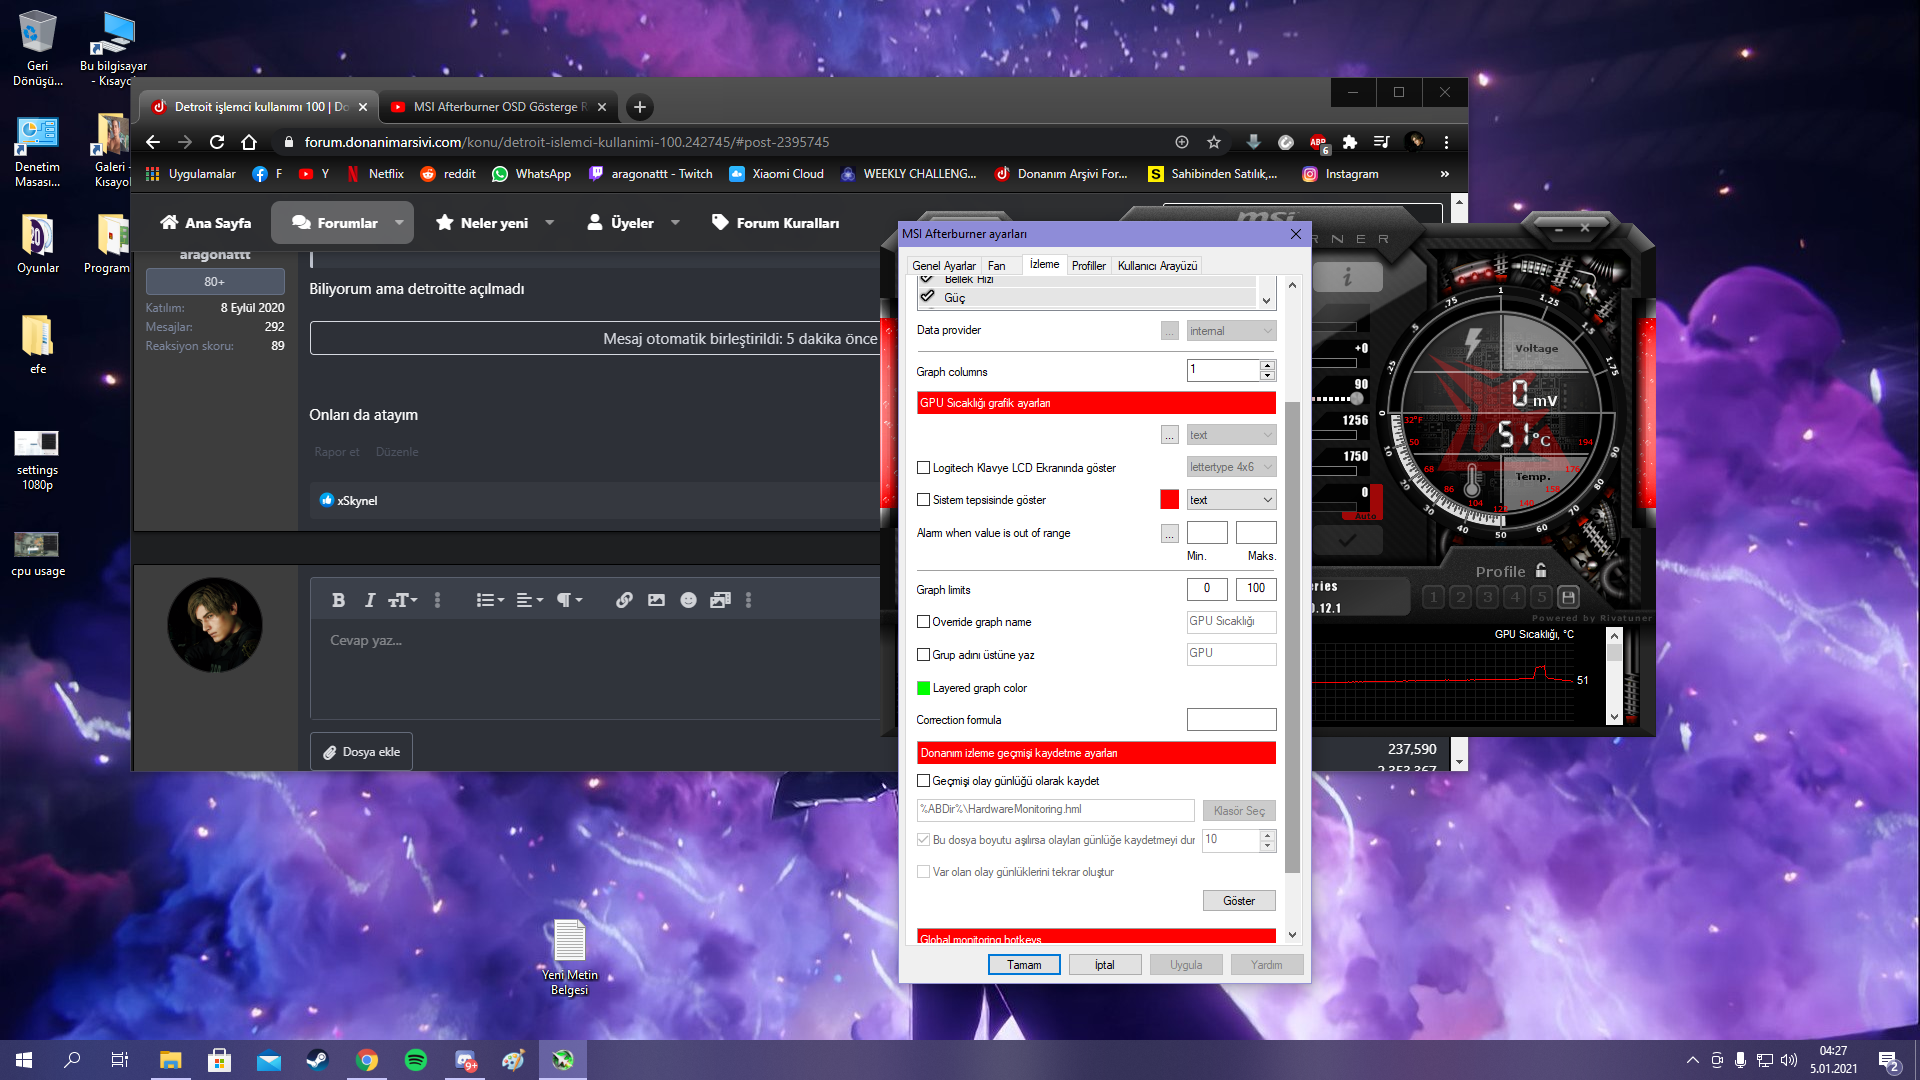Switch to the Genel Ayarlar tab
The height and width of the screenshot is (1080, 1920).
coord(943,265)
